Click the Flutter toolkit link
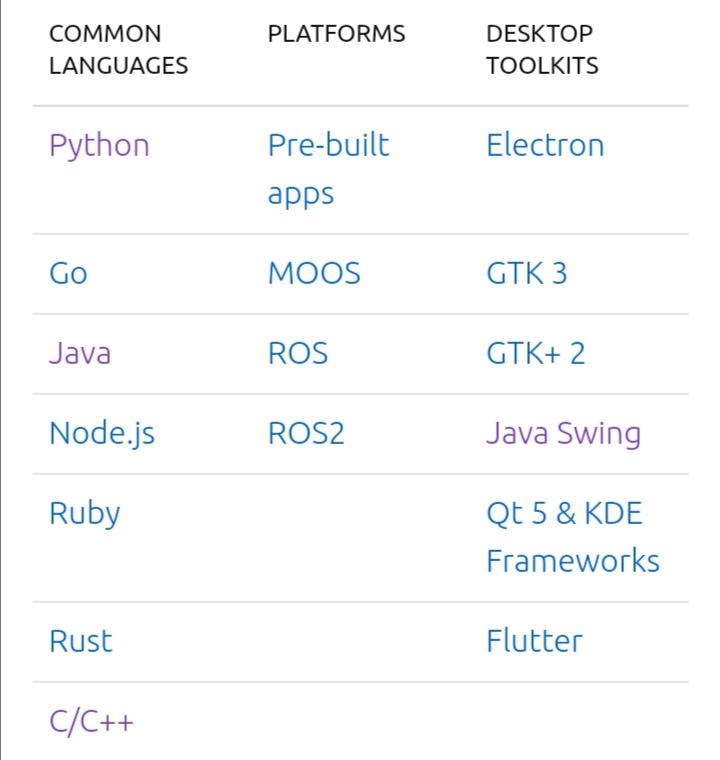Screen dimensions: 720x760 (534, 641)
